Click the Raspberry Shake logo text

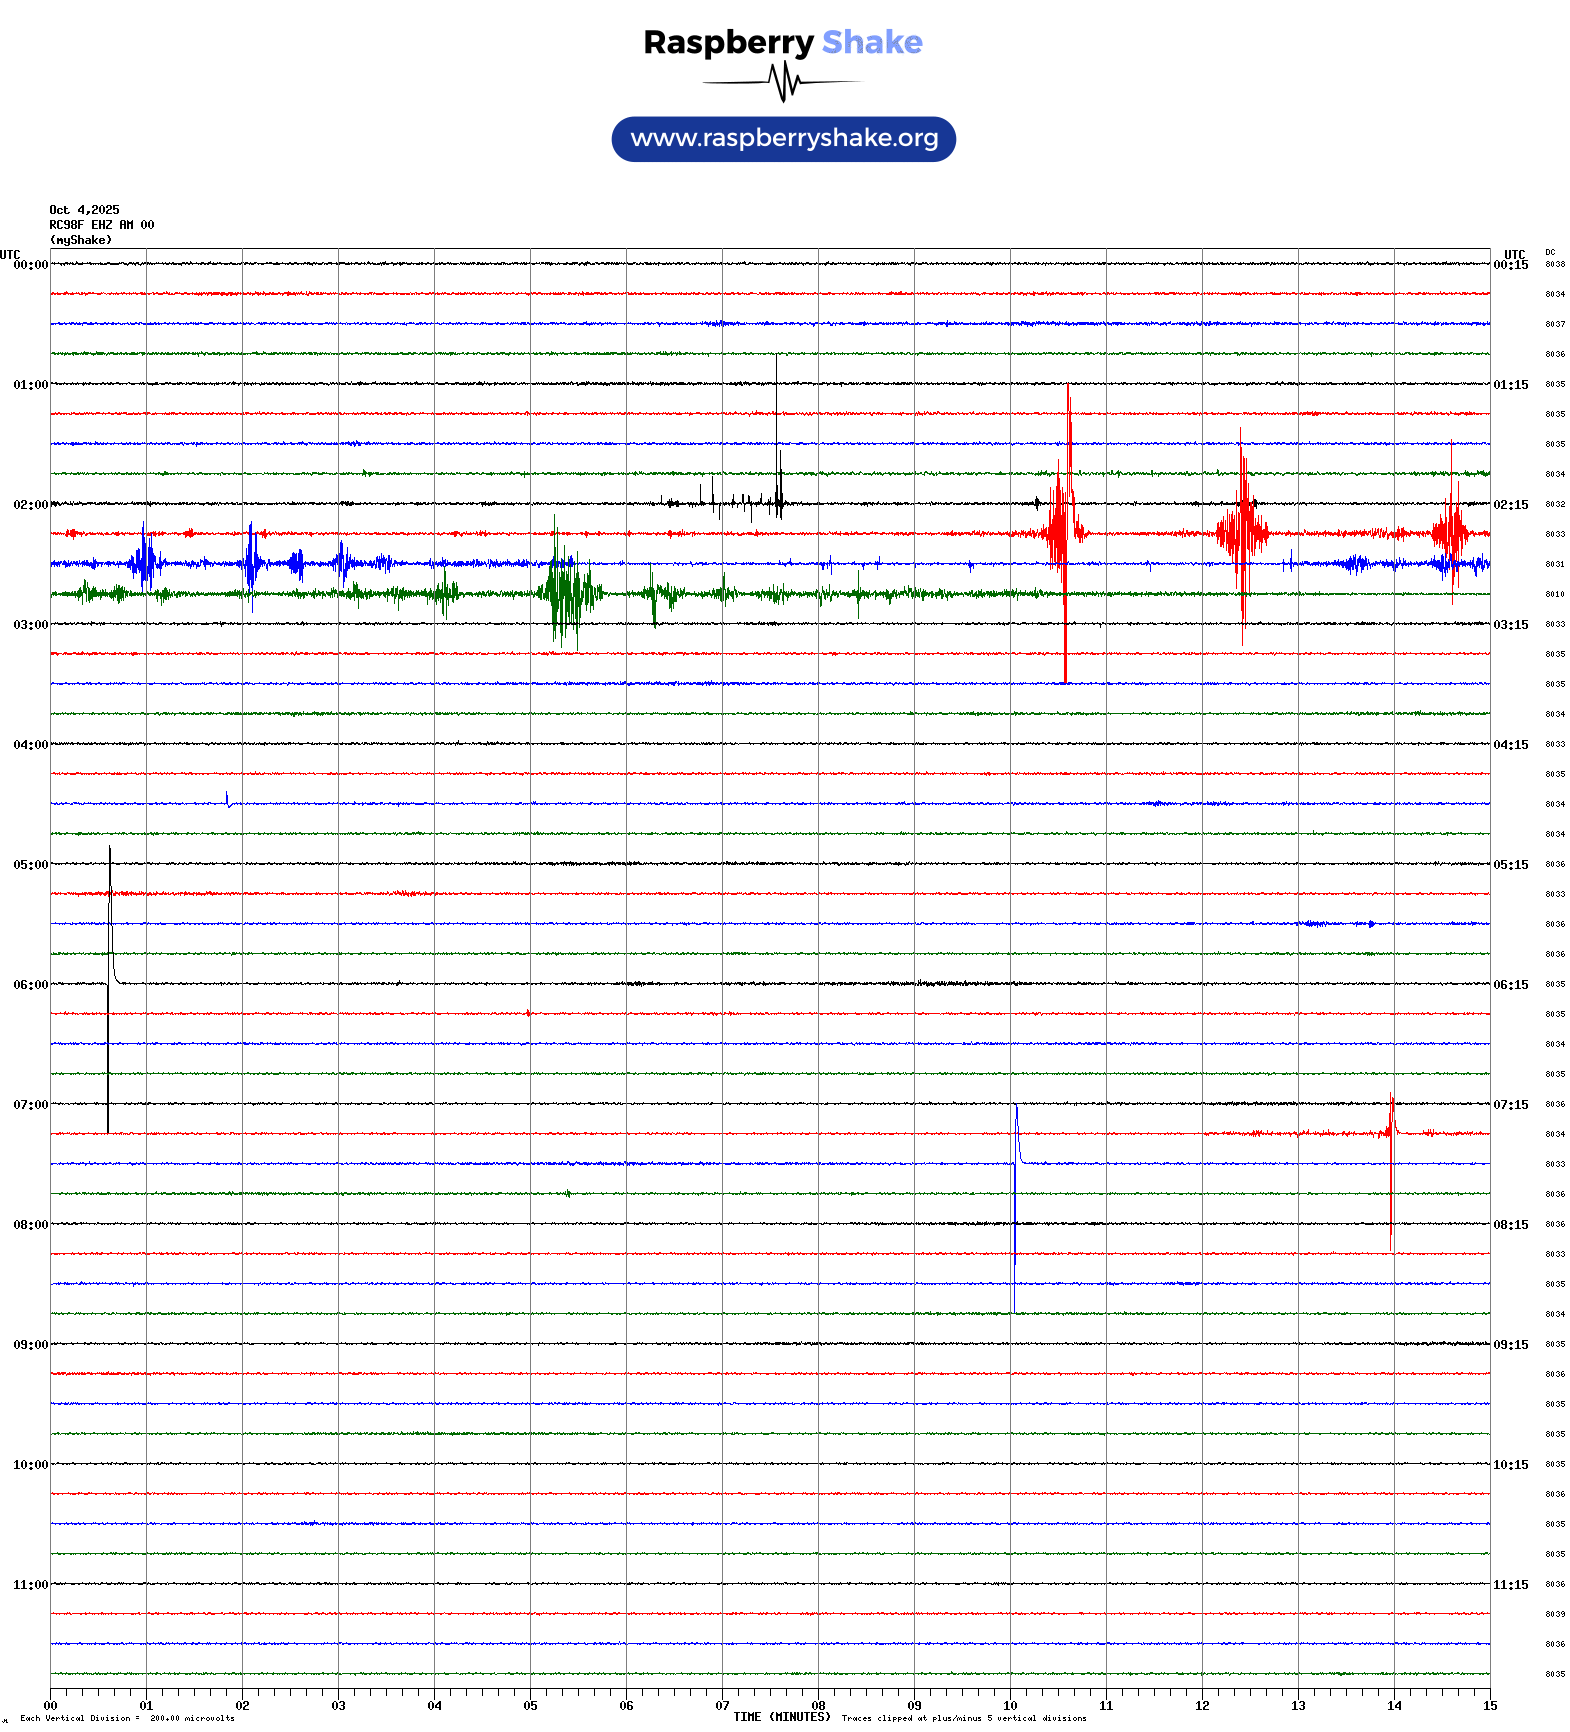tap(782, 42)
